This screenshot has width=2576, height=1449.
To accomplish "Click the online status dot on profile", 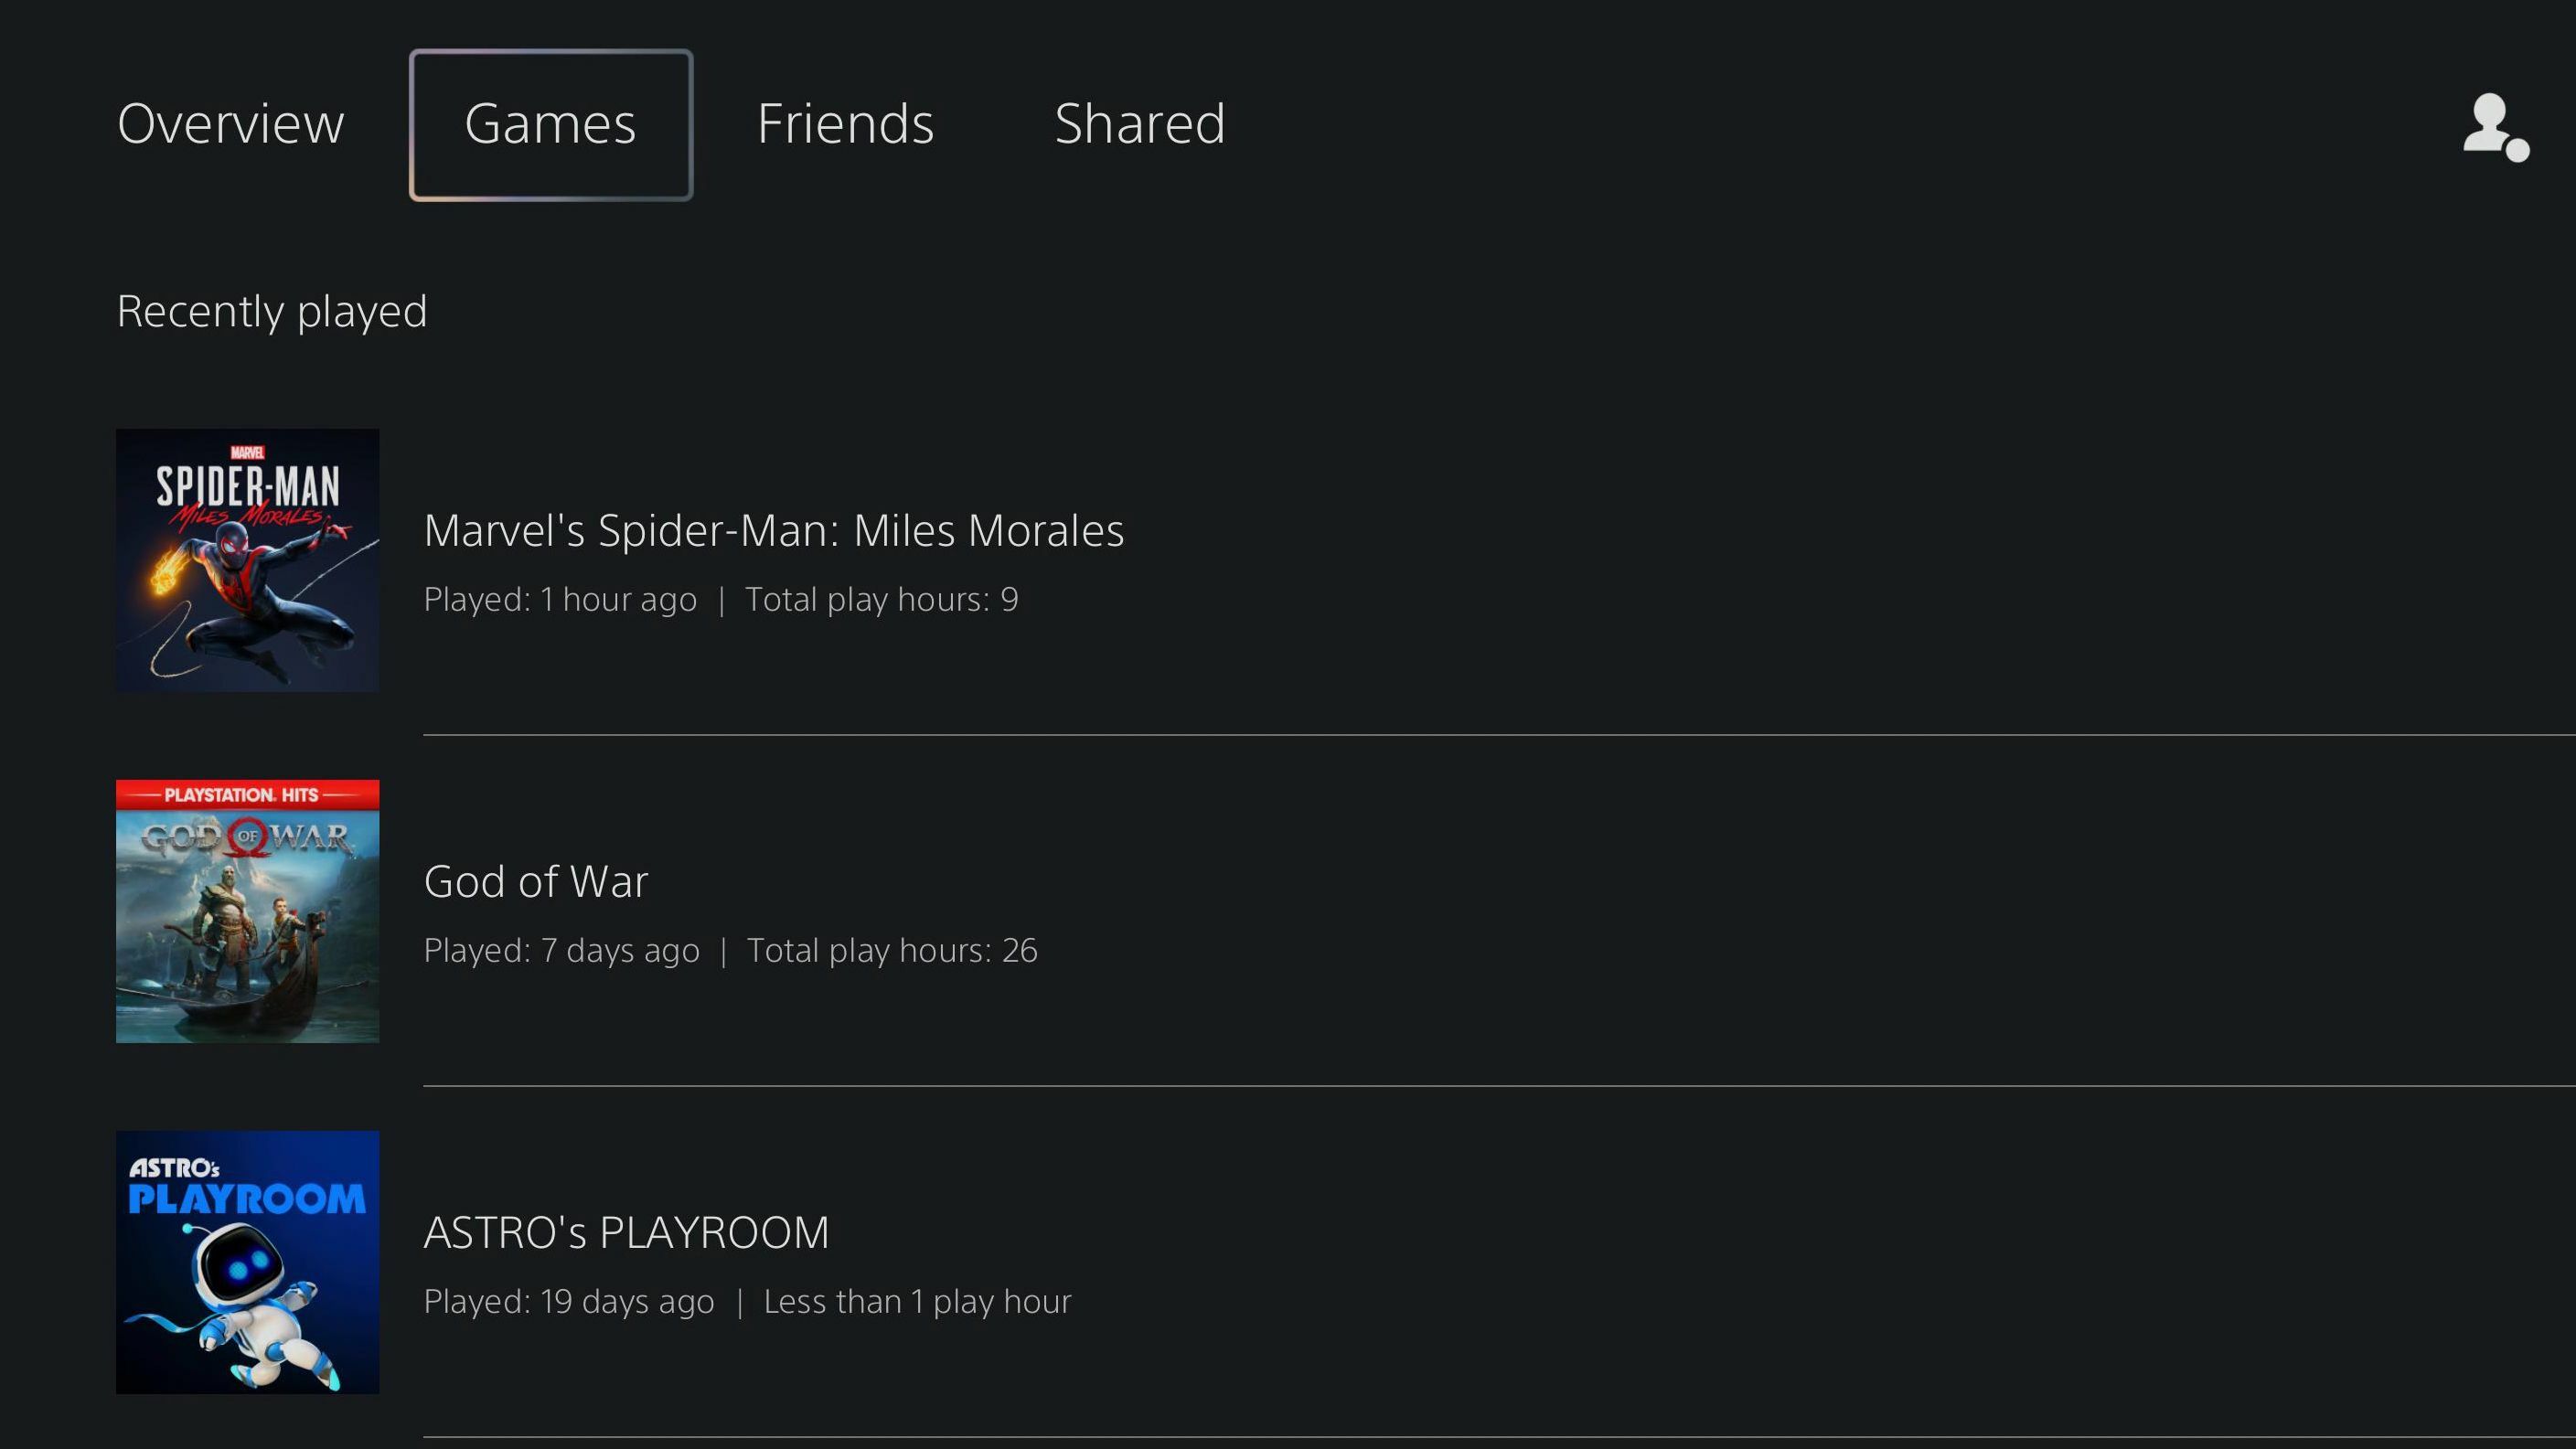I will point(2518,150).
